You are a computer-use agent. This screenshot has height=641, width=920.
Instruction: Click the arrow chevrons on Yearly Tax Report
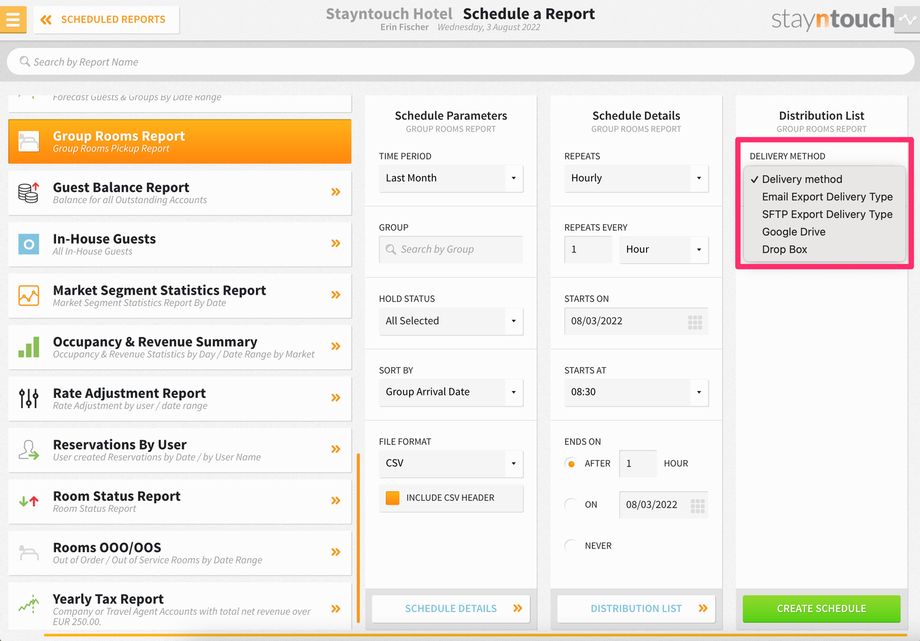coord(336,609)
